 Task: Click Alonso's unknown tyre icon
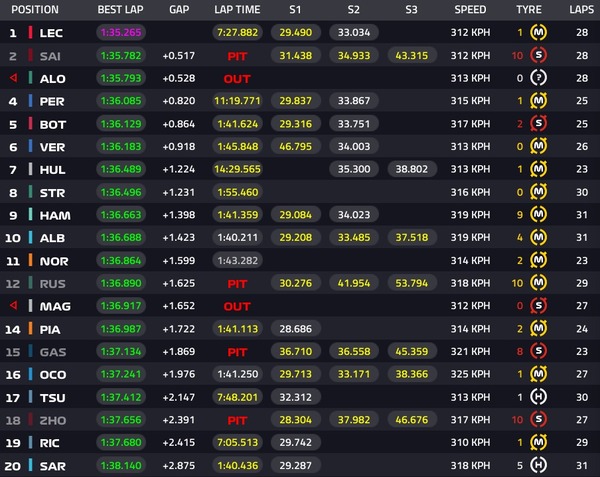538,78
